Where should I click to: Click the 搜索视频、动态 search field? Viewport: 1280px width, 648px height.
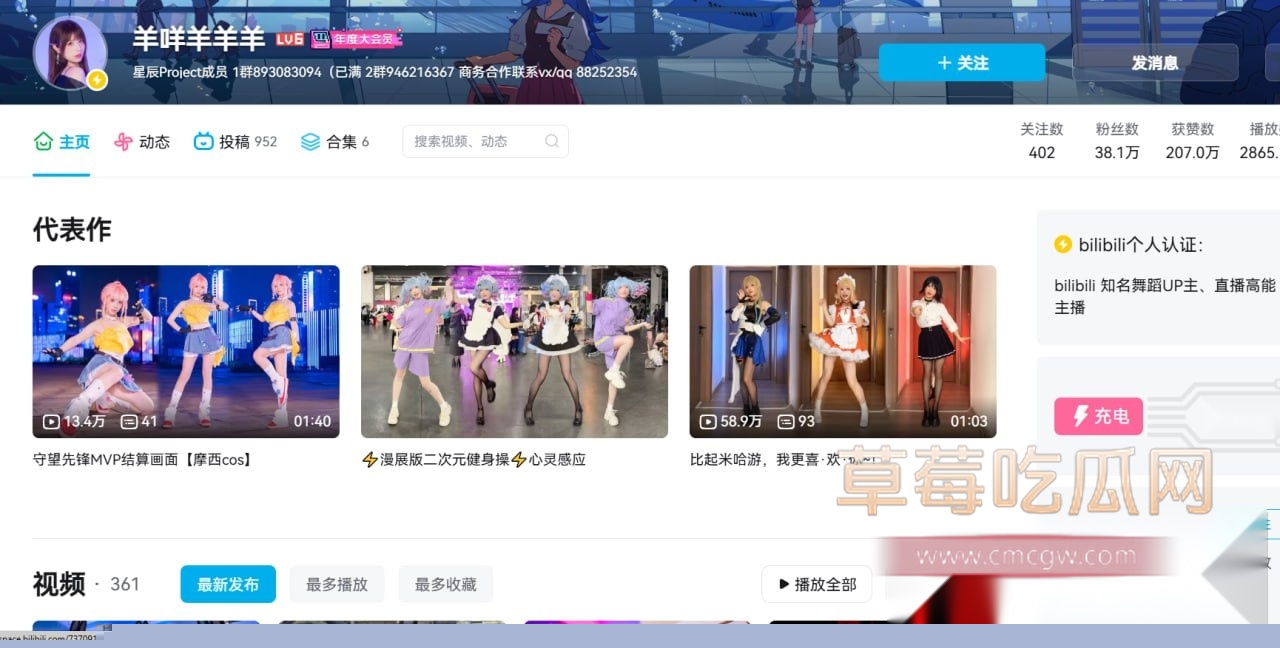click(x=475, y=141)
